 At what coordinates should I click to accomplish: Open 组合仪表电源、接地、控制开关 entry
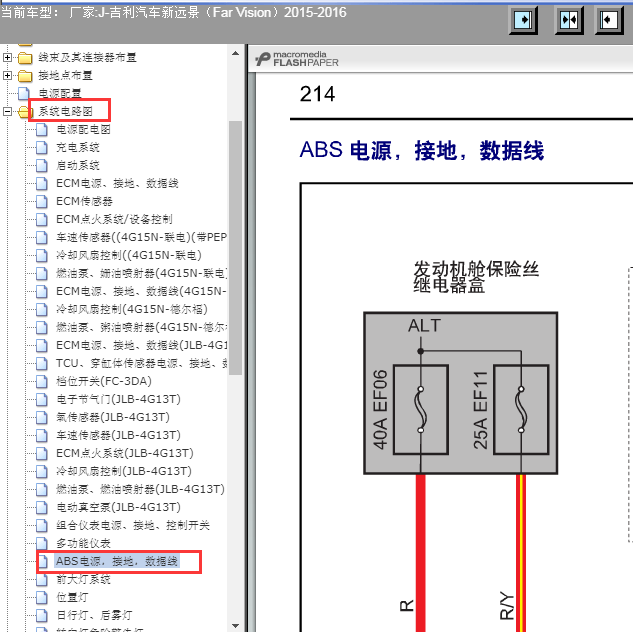pyautogui.click(x=133, y=525)
